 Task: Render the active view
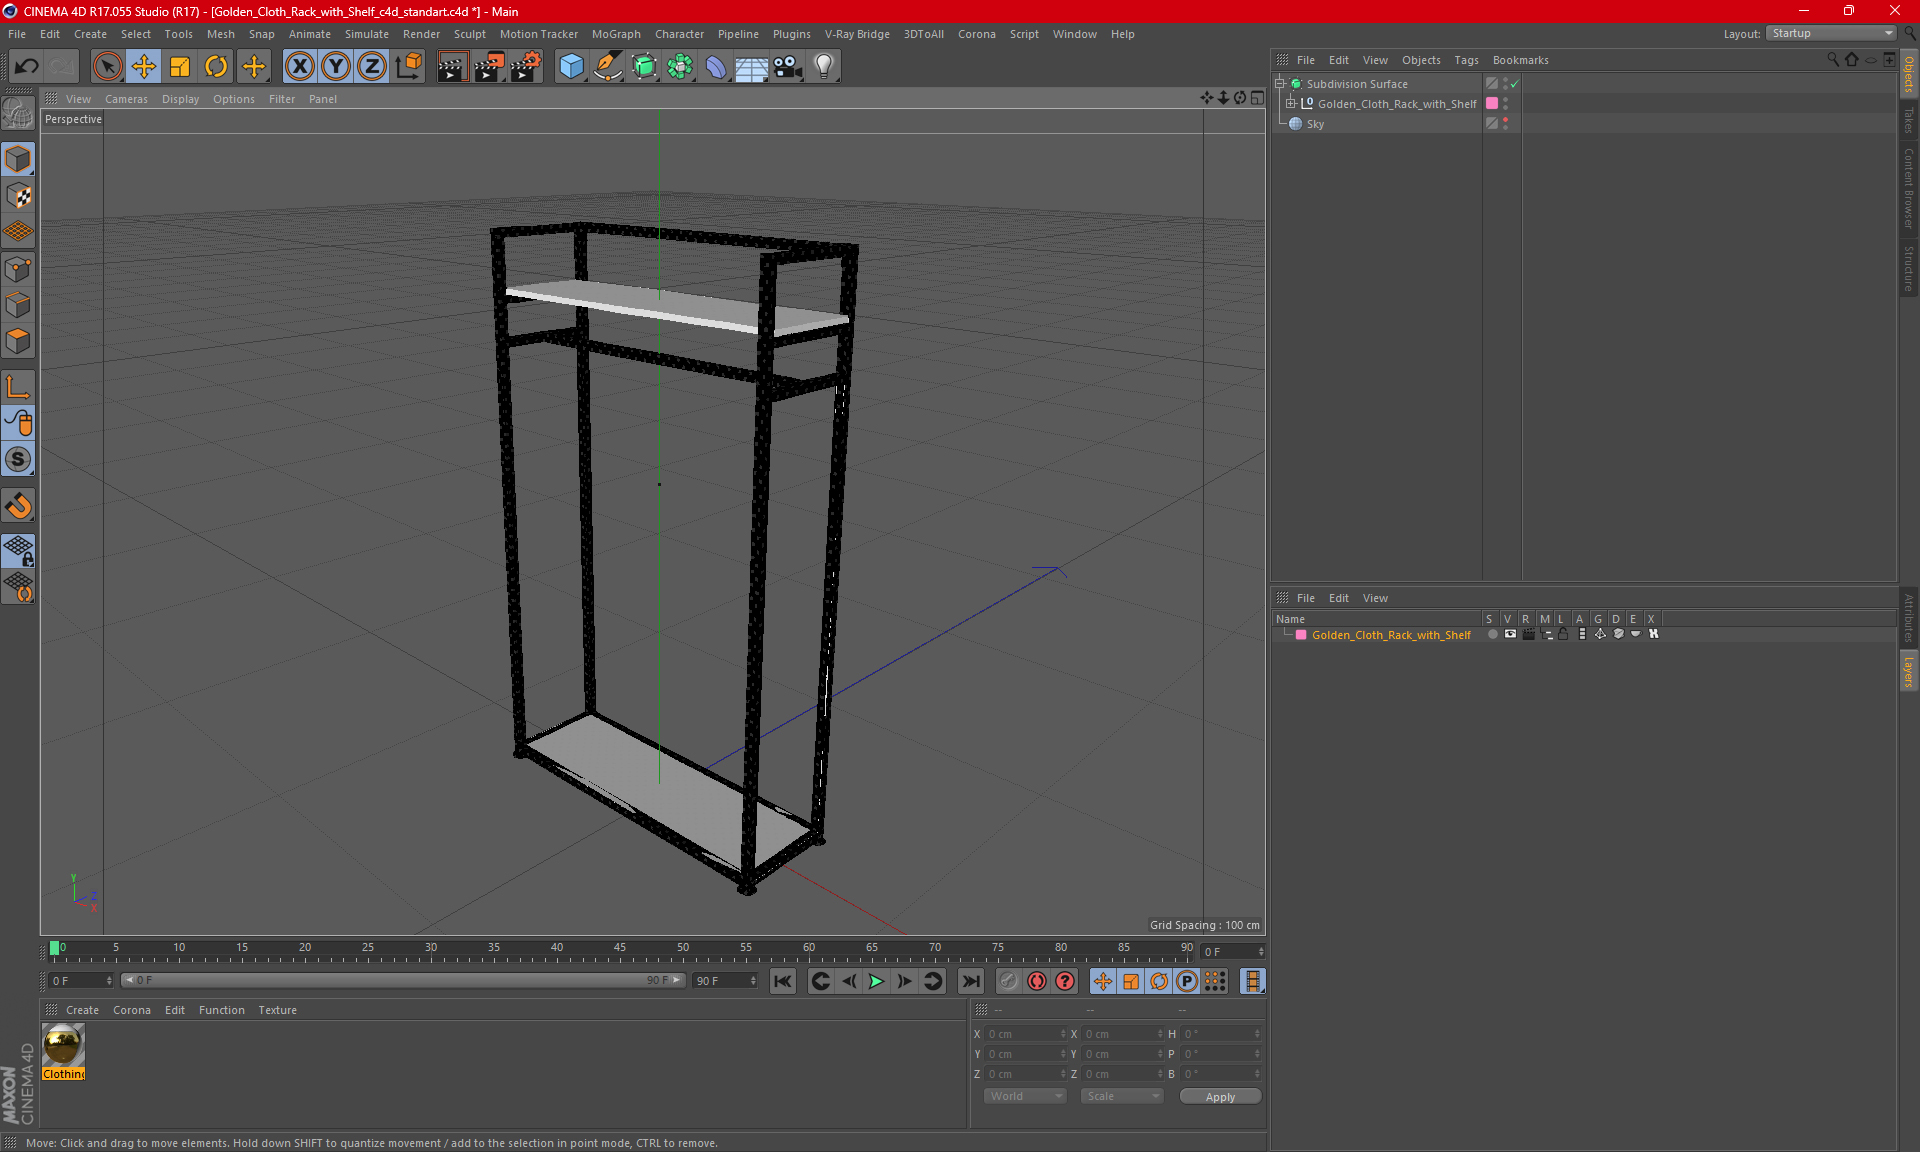coord(452,66)
